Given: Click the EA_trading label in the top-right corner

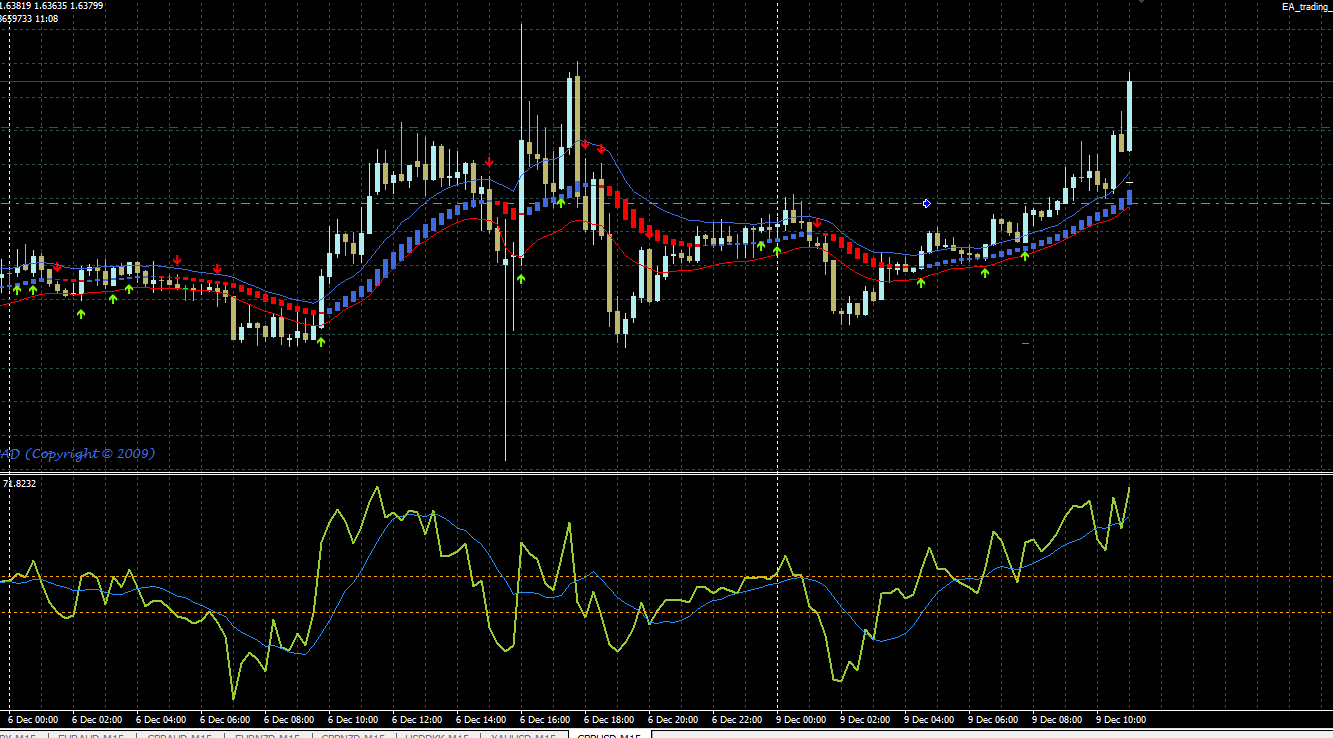Looking at the screenshot, I should point(1307,7).
